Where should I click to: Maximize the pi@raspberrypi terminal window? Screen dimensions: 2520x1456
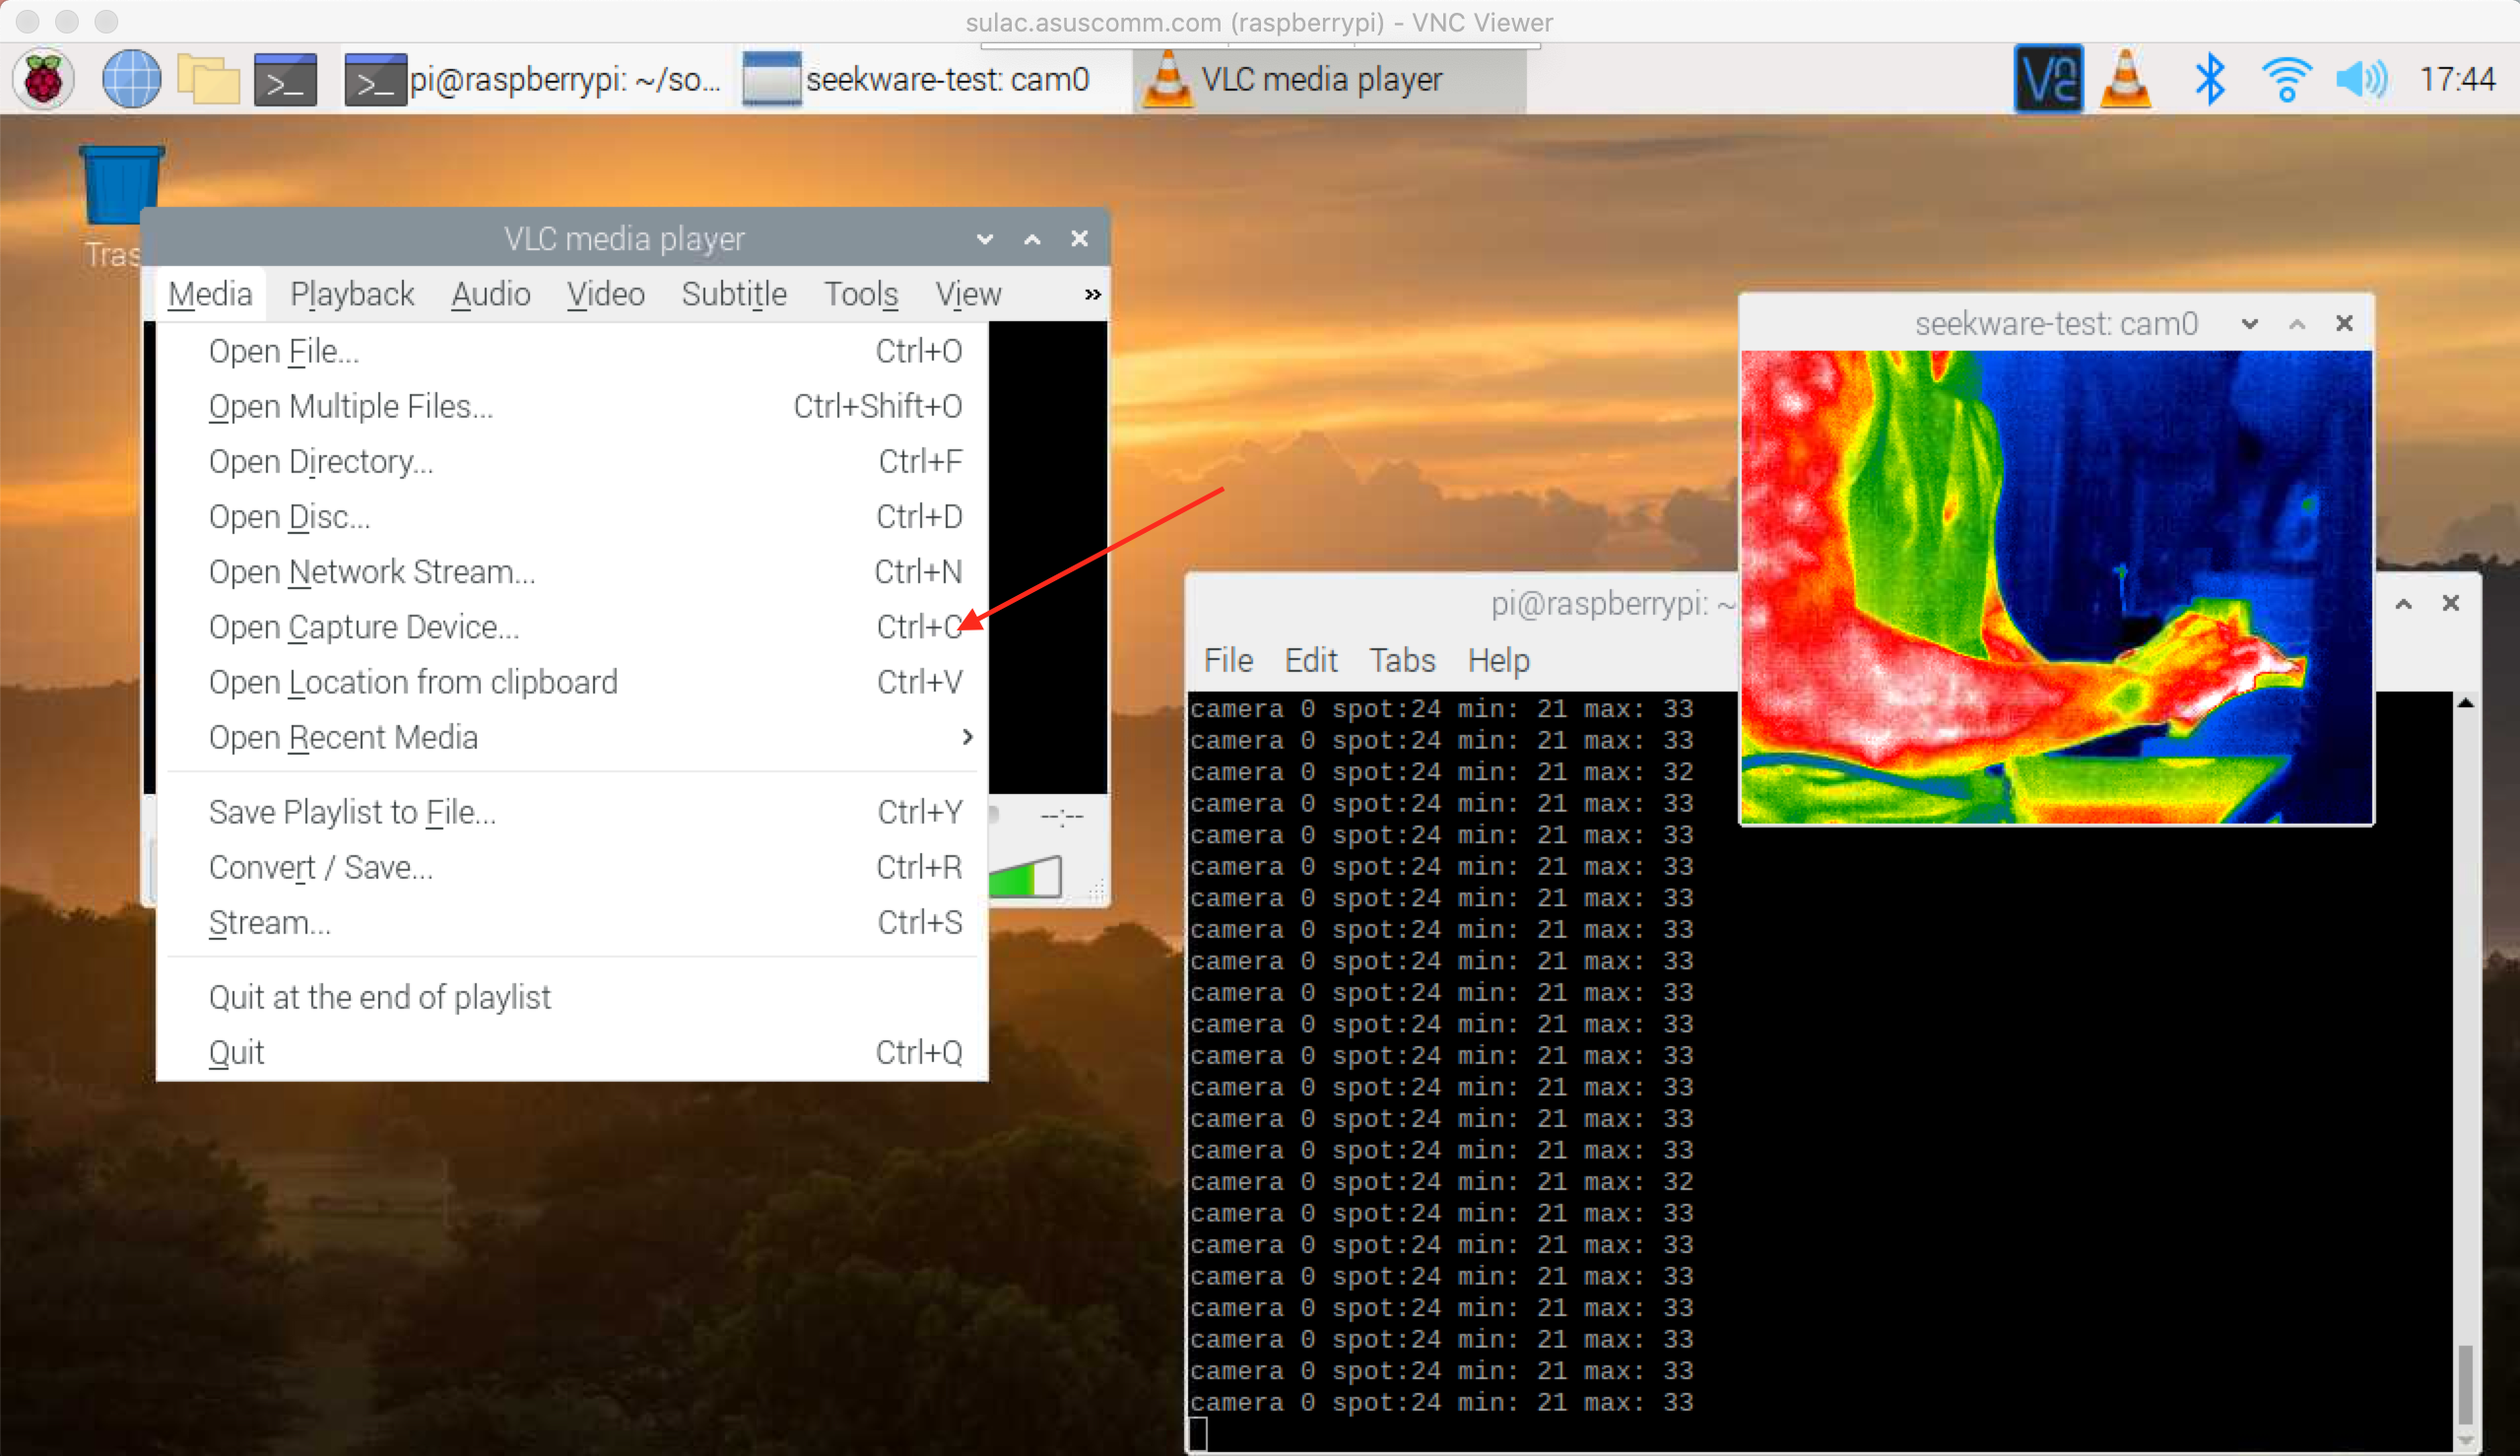pos(2404,603)
